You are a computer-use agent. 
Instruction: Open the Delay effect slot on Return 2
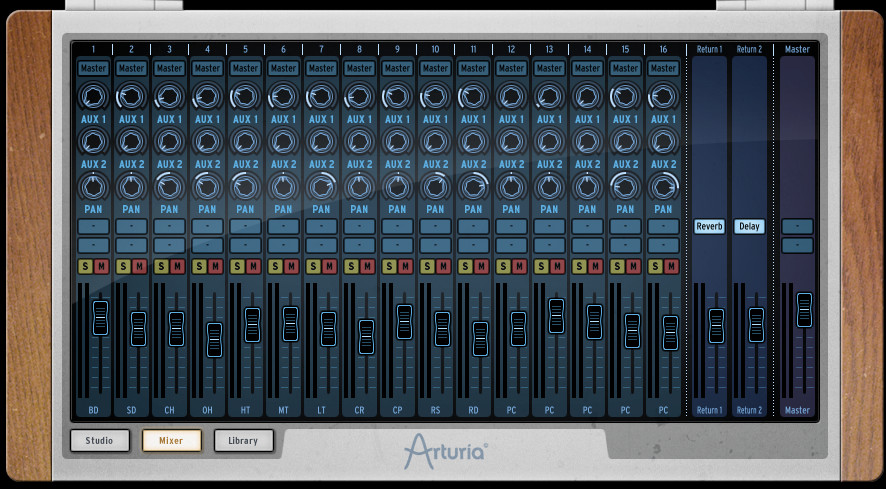tap(749, 227)
